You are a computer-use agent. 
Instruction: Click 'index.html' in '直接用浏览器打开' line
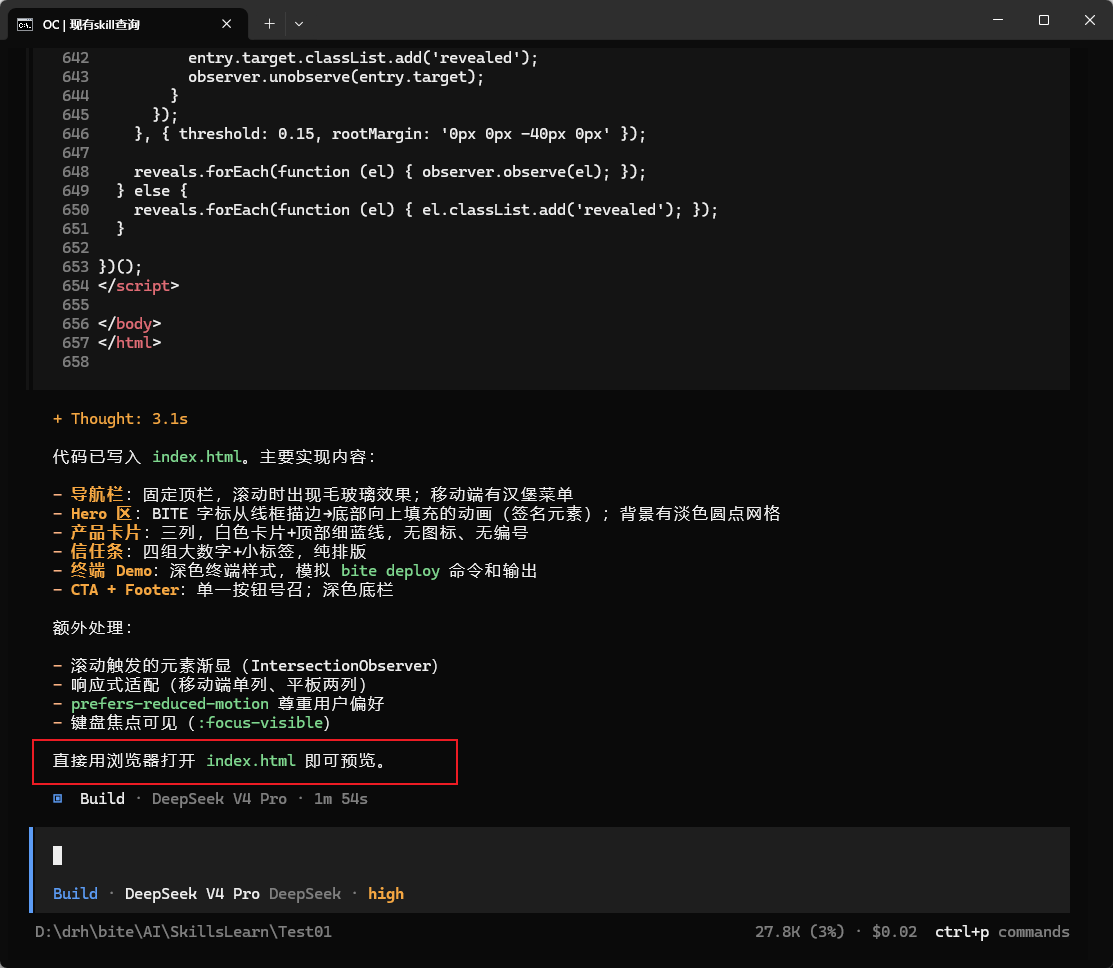[251, 760]
